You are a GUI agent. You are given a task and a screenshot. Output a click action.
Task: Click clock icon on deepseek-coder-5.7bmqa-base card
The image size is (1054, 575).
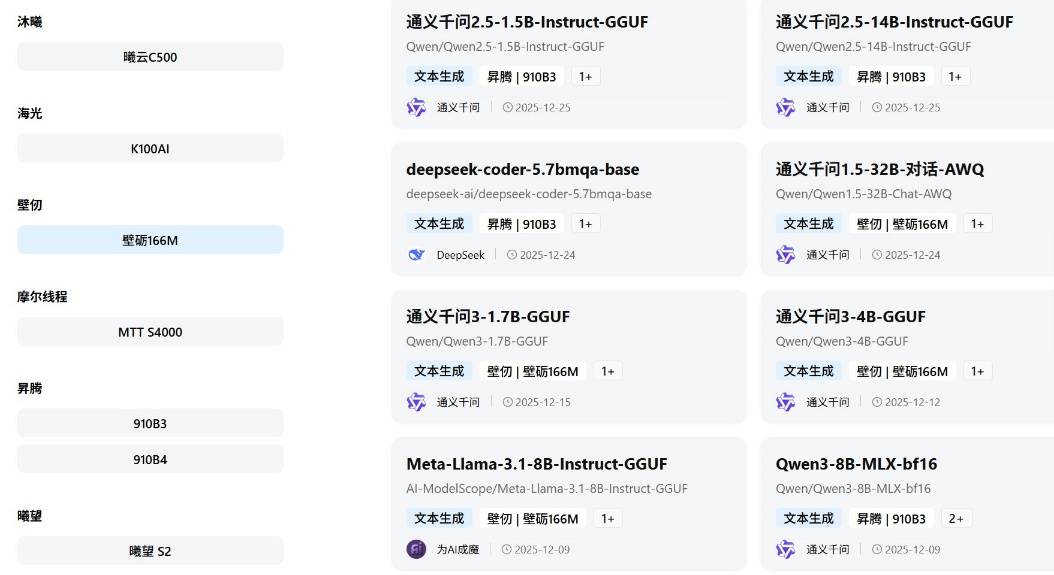512,255
